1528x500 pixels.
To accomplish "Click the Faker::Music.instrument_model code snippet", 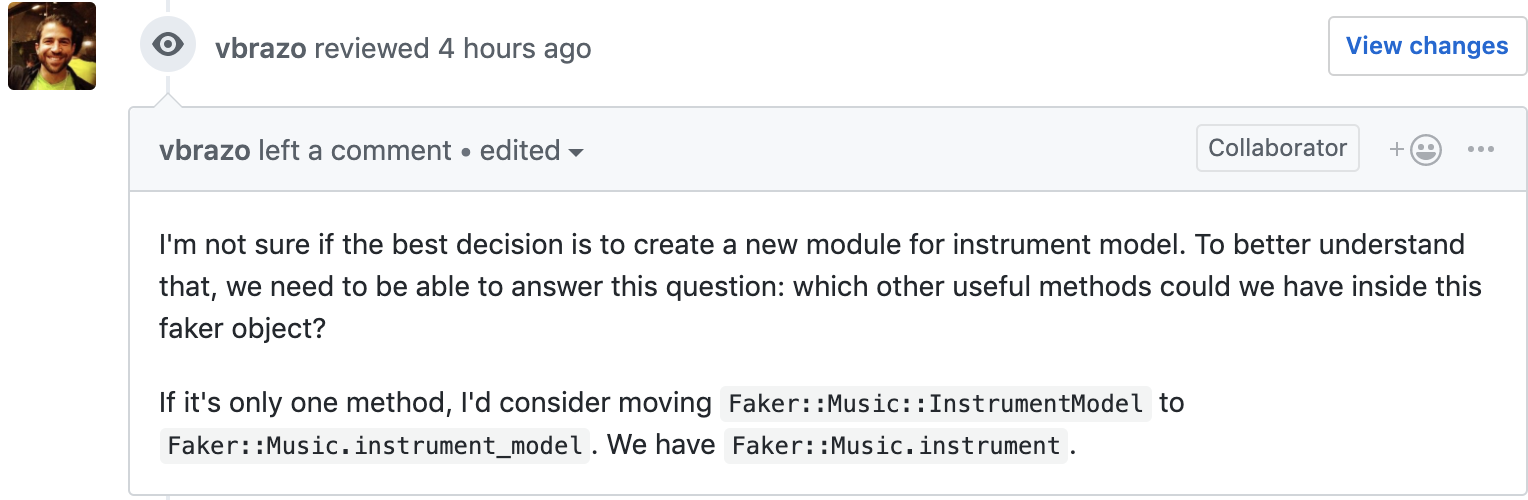I will point(375,445).
